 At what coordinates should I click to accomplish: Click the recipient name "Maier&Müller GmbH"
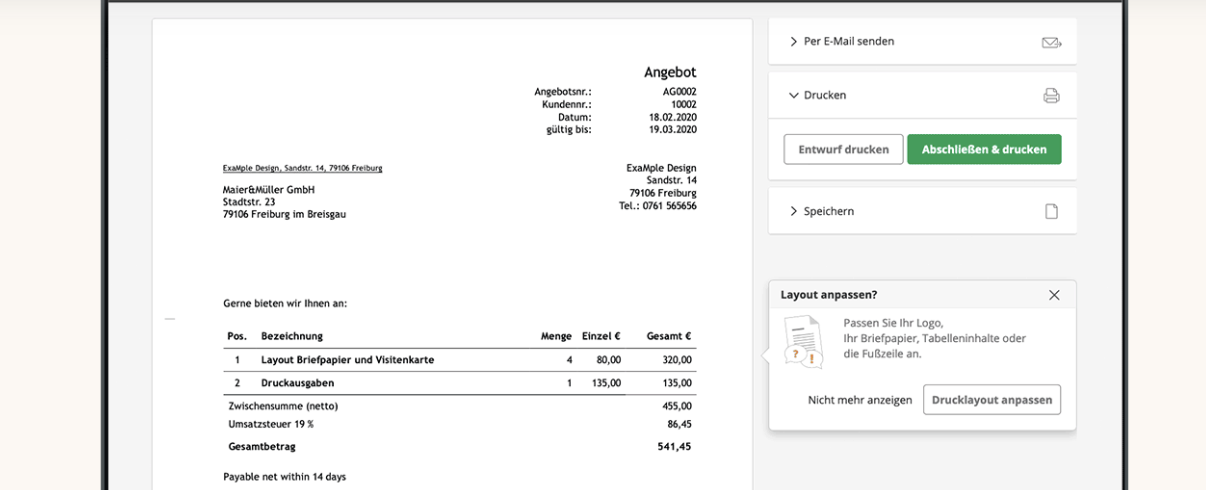[268, 190]
